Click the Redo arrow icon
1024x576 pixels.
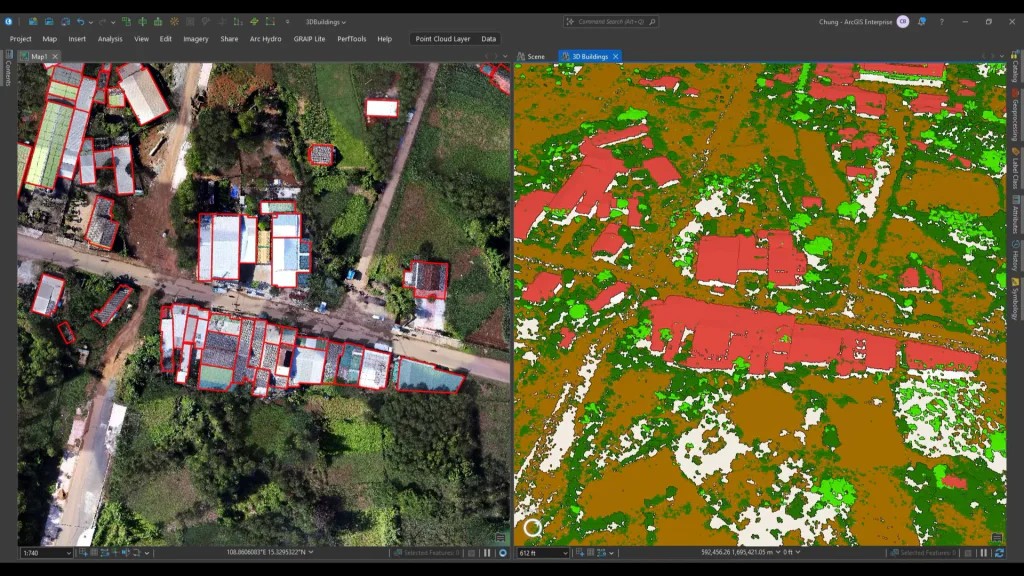[103, 22]
